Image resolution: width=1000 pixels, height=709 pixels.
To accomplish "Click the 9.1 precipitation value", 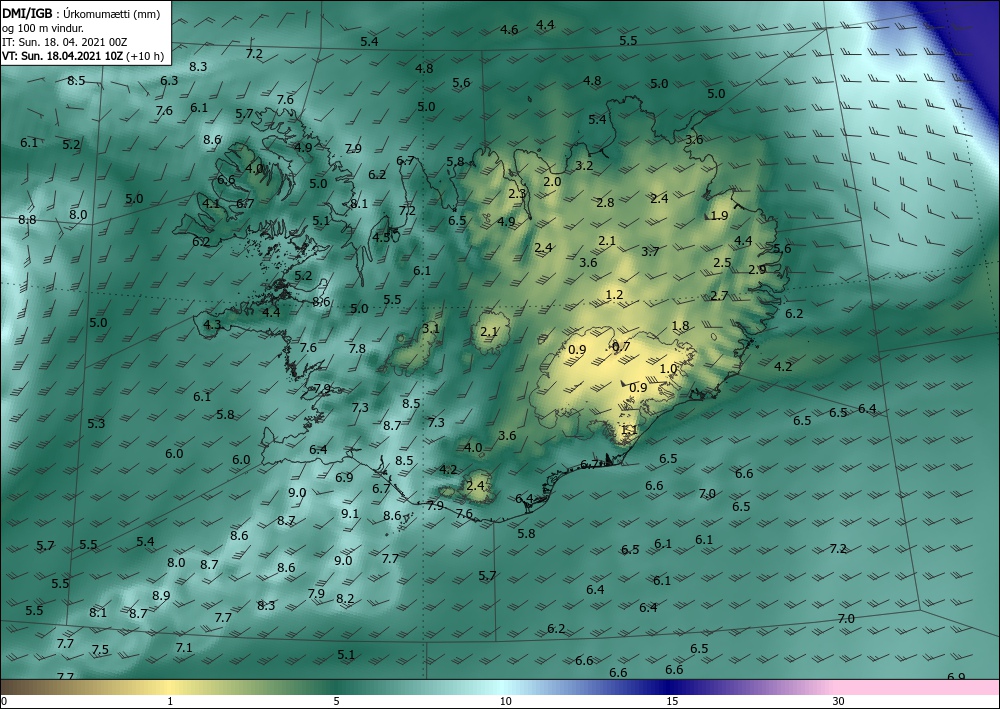I will 350,513.
